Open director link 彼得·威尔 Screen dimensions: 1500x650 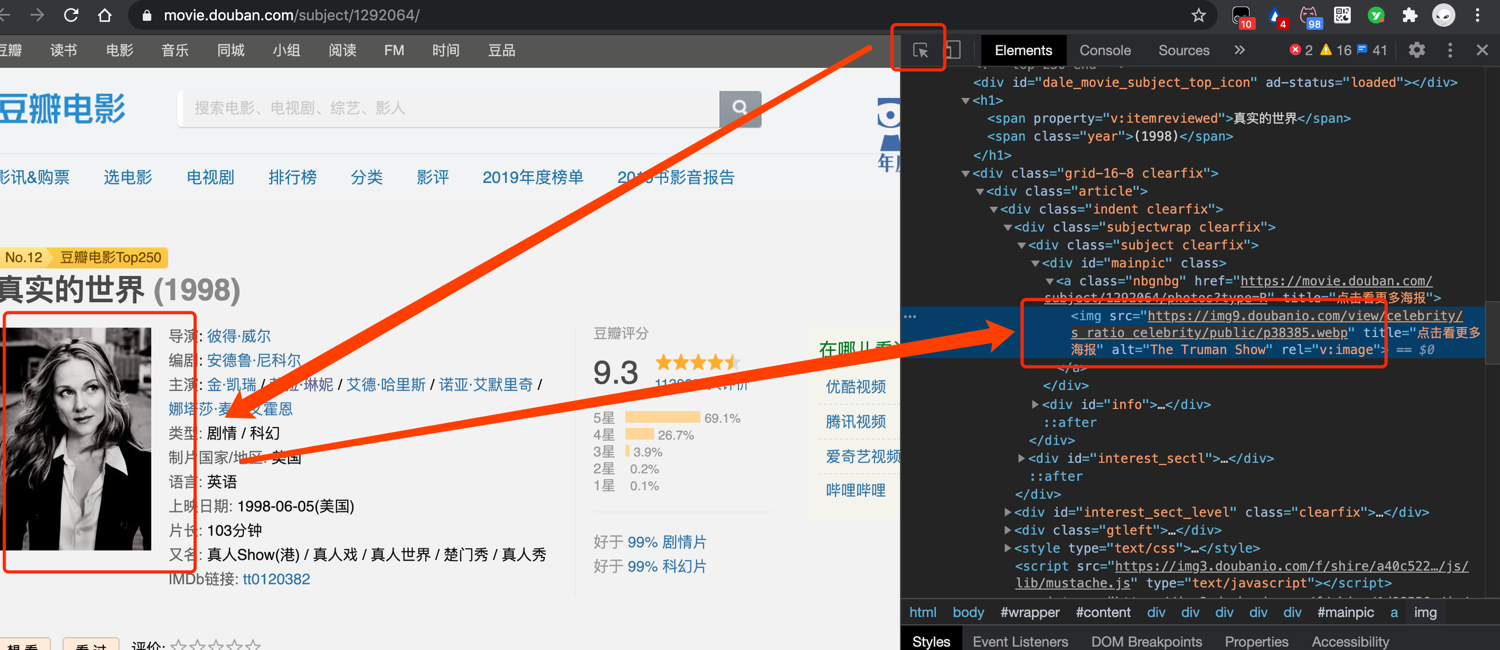pos(239,336)
